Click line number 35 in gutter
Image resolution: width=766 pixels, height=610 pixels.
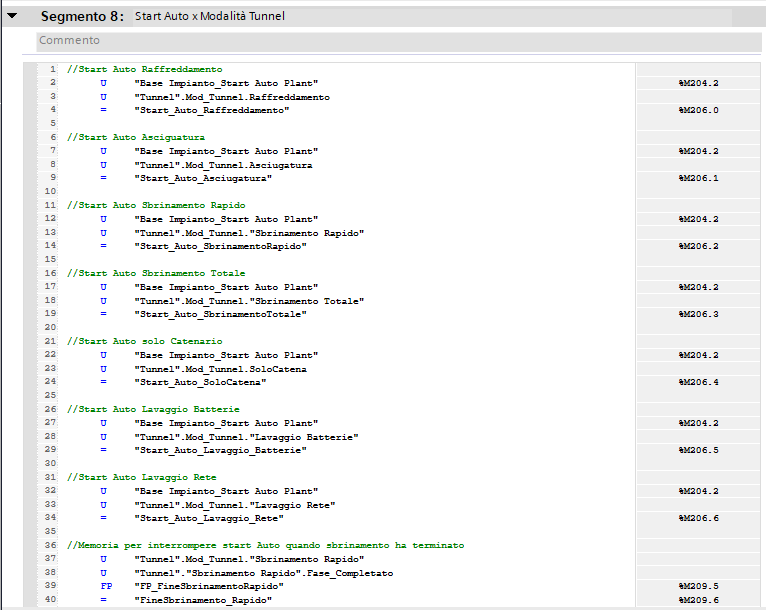point(50,531)
